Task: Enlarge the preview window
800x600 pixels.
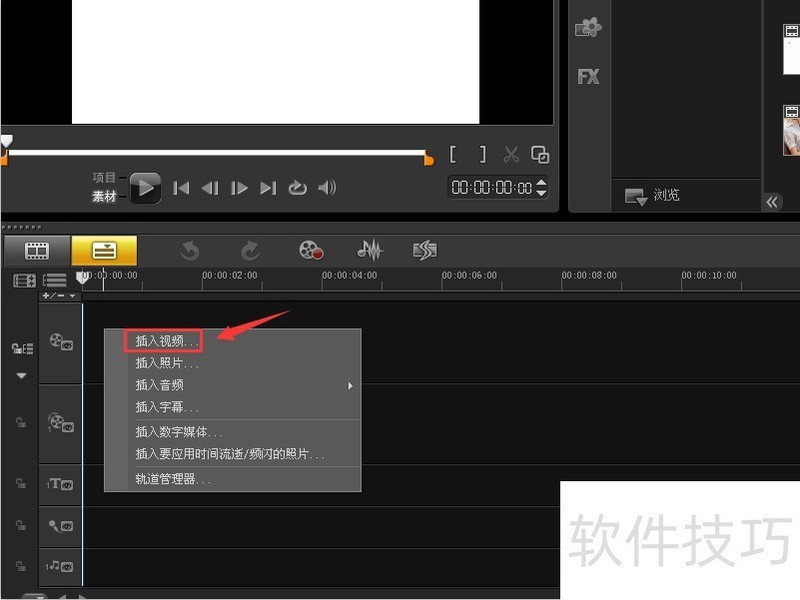Action: pyautogui.click(x=540, y=154)
